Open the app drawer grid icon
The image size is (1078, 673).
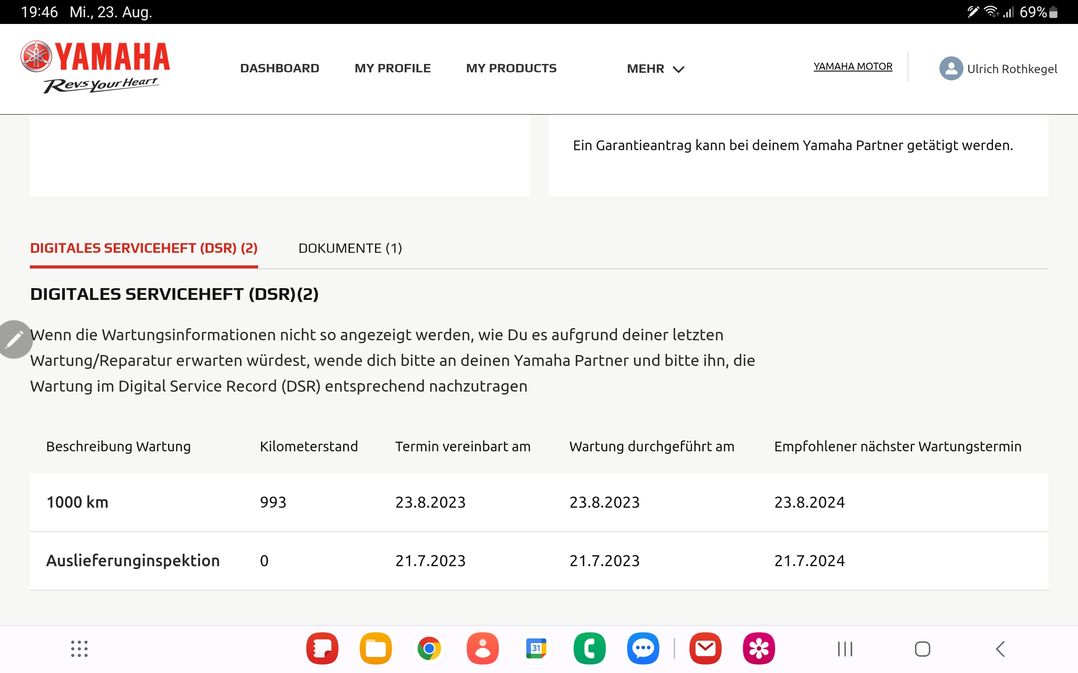coord(80,649)
